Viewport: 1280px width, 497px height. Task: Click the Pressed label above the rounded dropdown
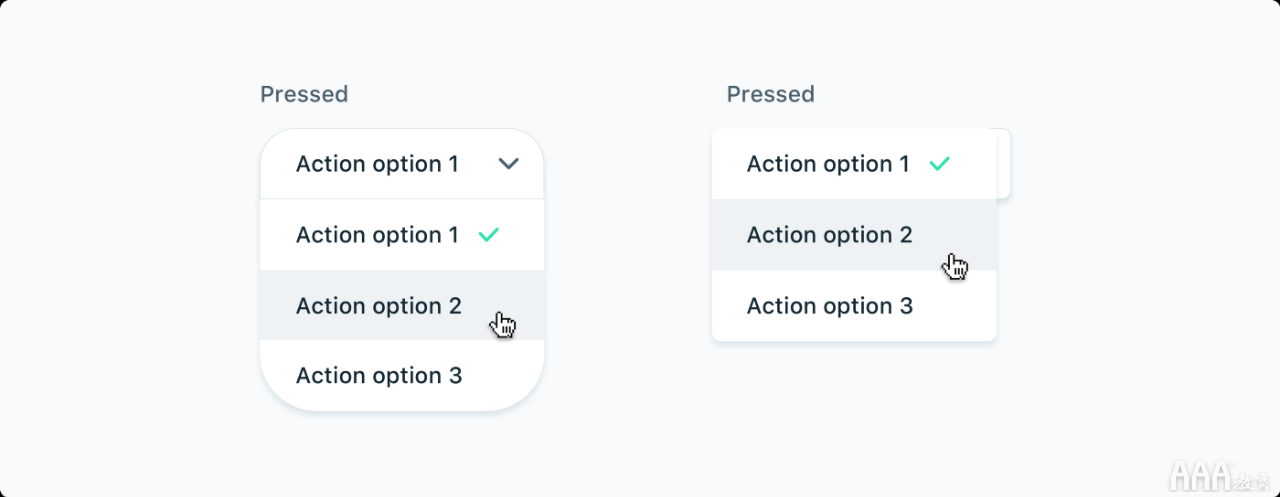point(304,94)
